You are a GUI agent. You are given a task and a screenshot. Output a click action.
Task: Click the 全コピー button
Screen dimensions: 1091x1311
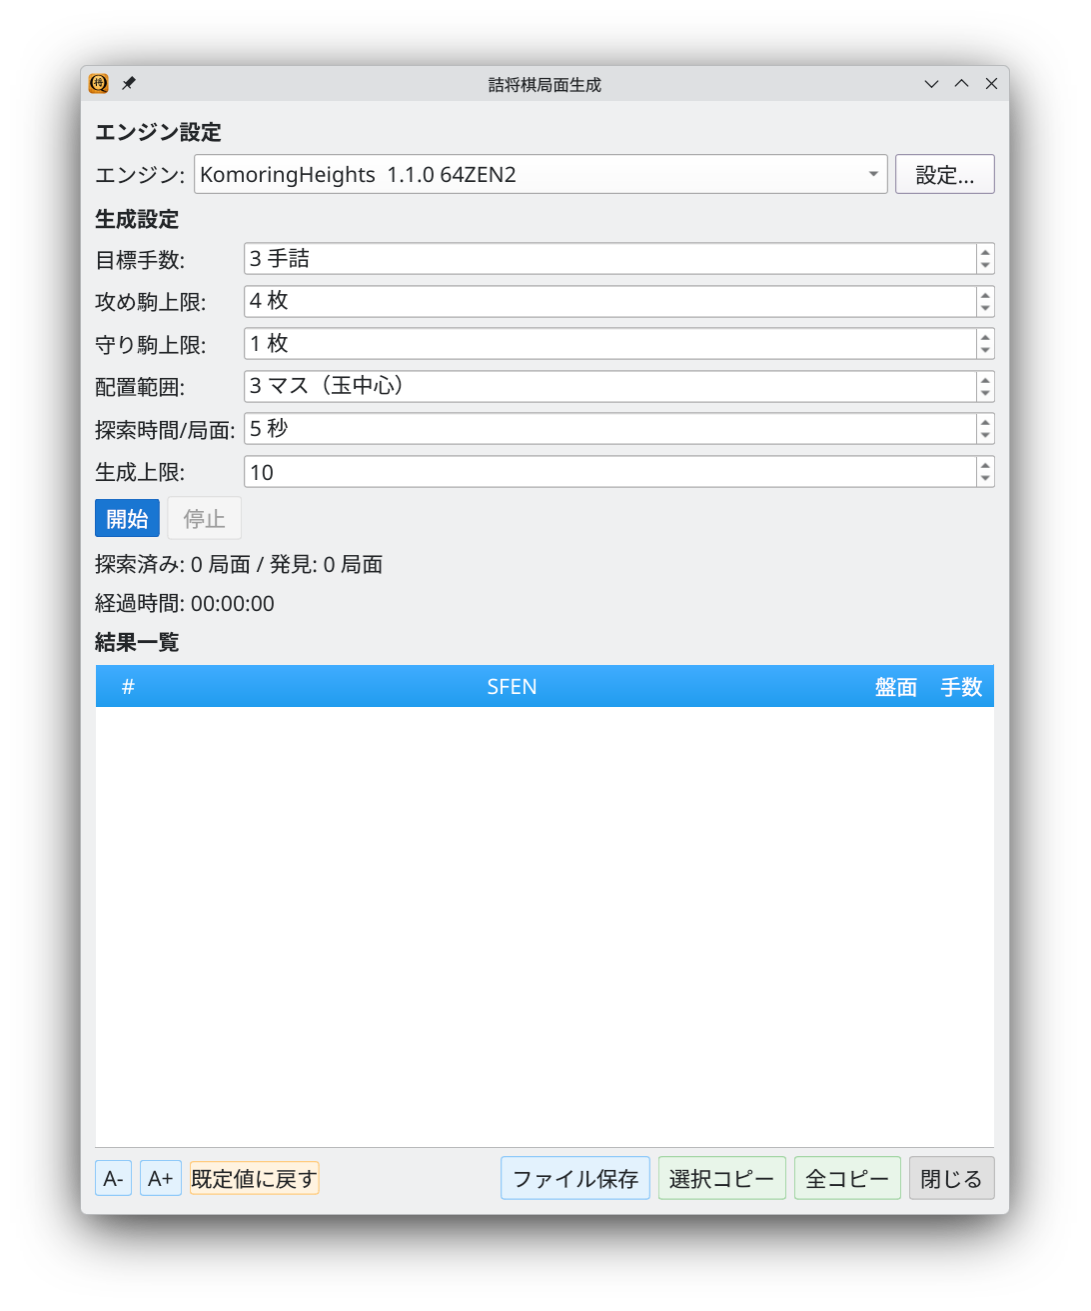(x=847, y=1179)
